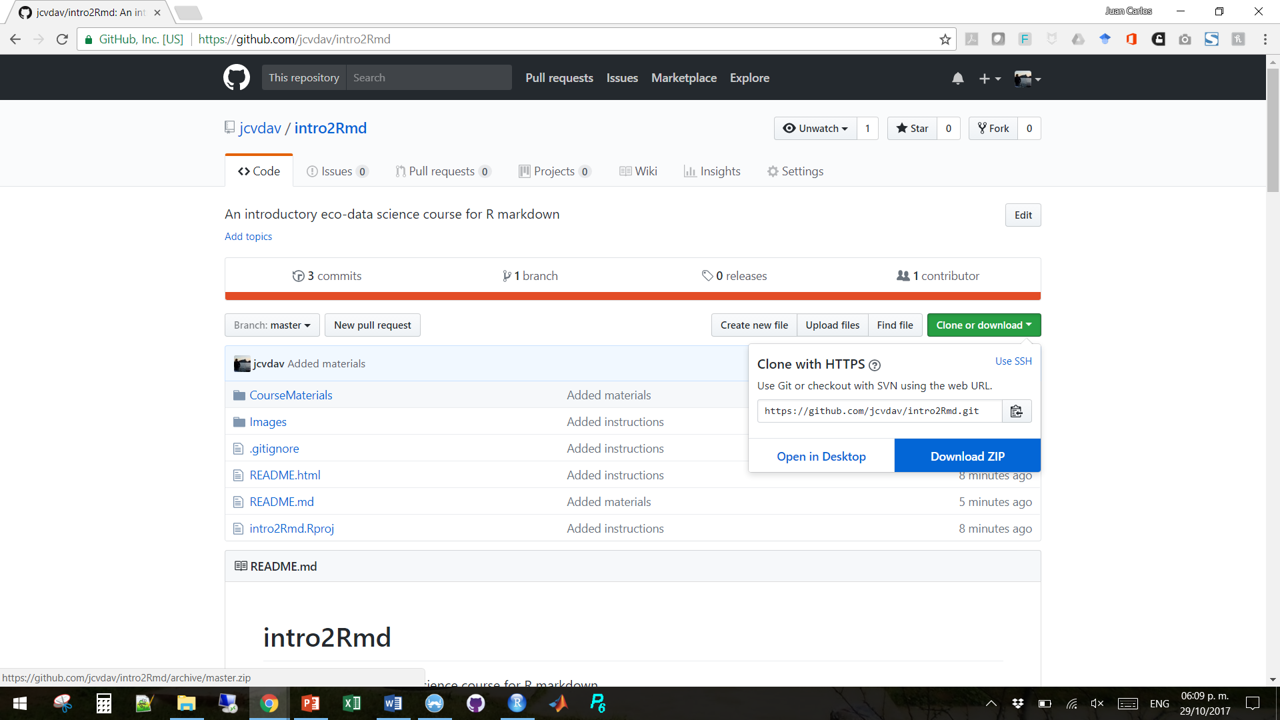Open the plus create-new dropdown
The height and width of the screenshot is (720, 1280).
click(x=990, y=78)
